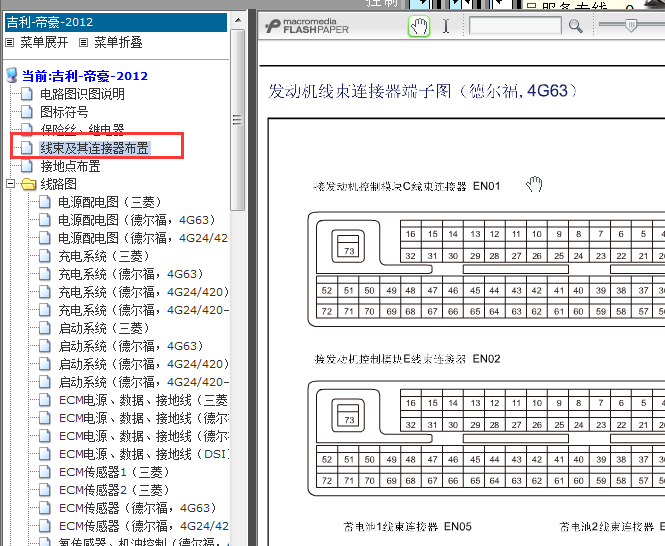The image size is (665, 546).
Task: Open 接地点布置 document
Action: tap(70, 166)
